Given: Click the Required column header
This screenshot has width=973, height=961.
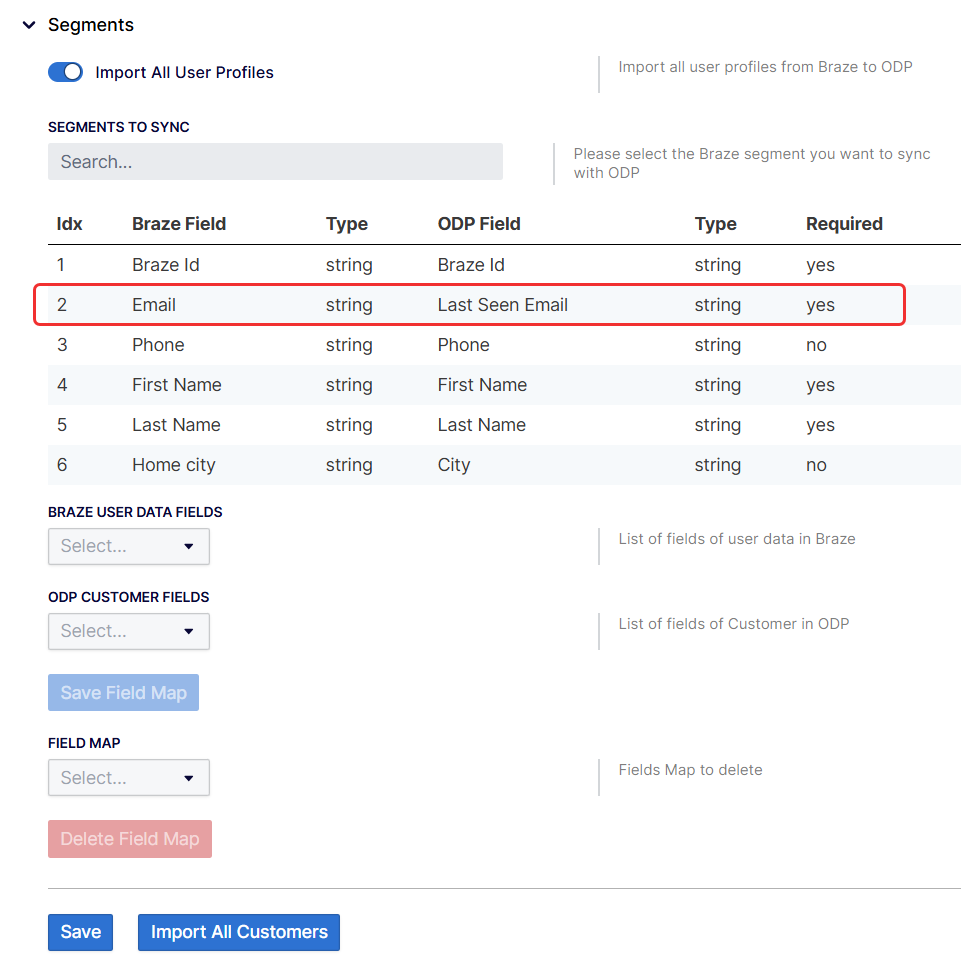Looking at the screenshot, I should [844, 223].
